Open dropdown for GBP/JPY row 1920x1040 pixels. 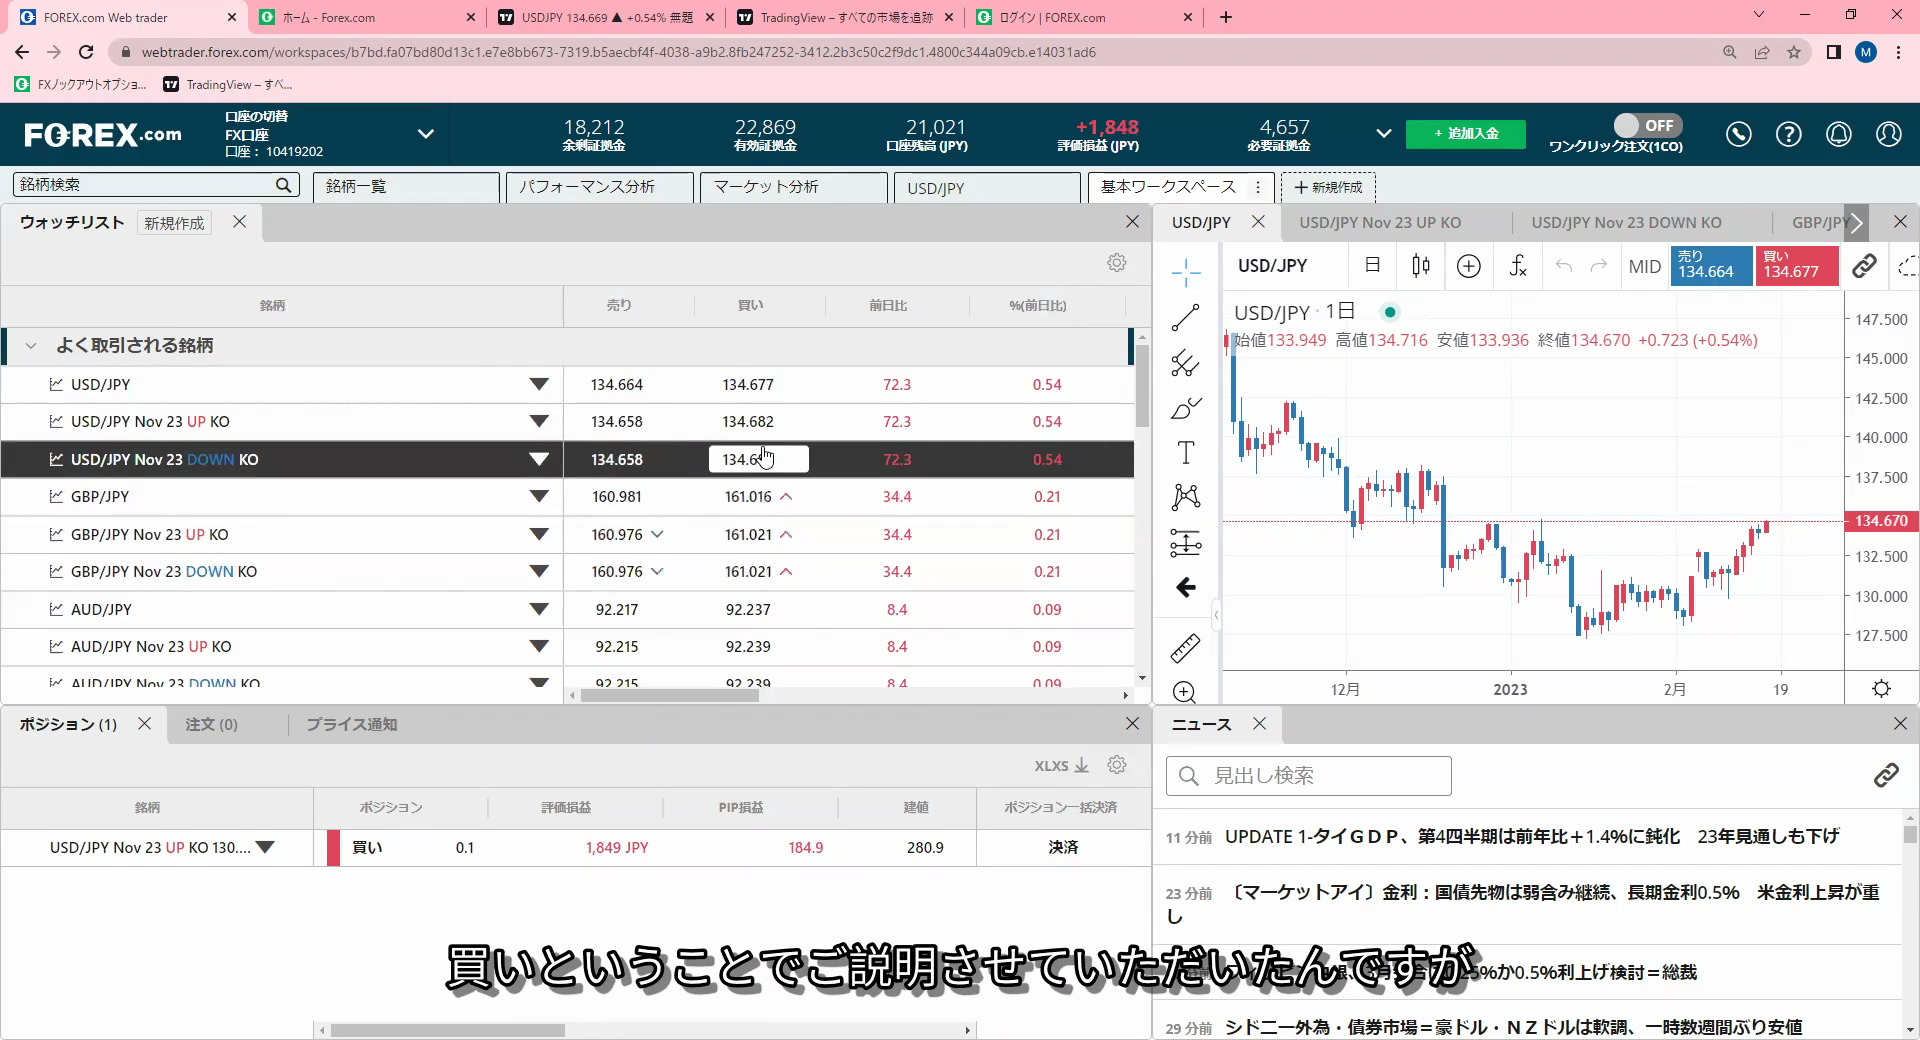(539, 497)
